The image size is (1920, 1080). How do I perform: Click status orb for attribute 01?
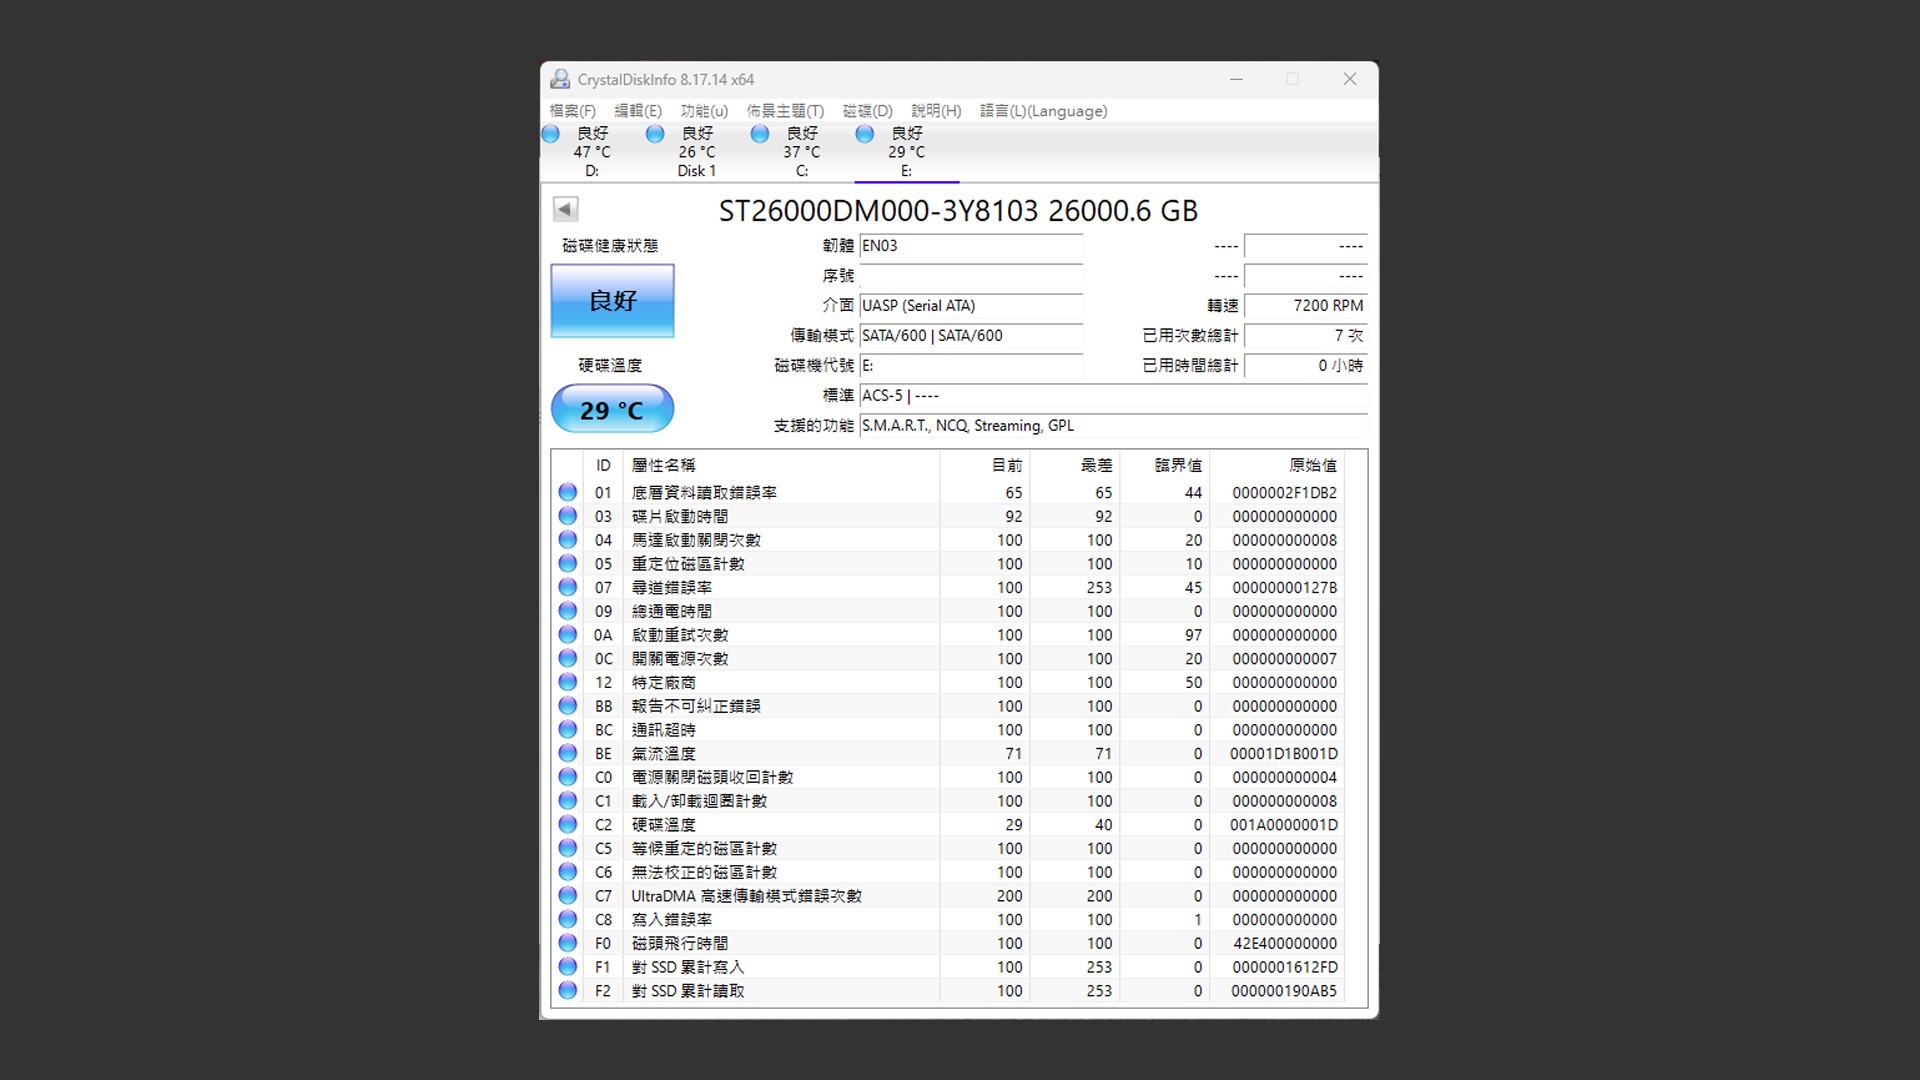click(x=568, y=492)
